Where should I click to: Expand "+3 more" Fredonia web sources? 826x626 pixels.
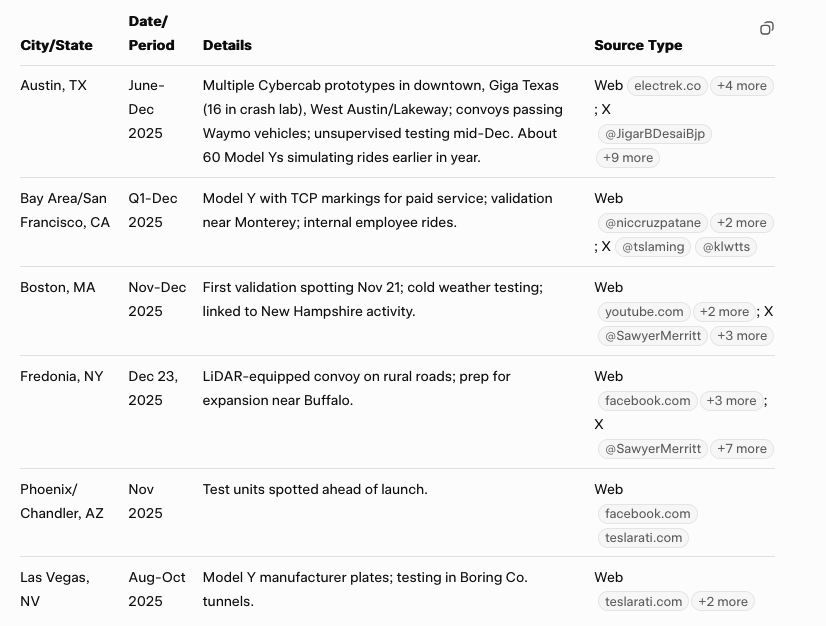[x=731, y=401]
